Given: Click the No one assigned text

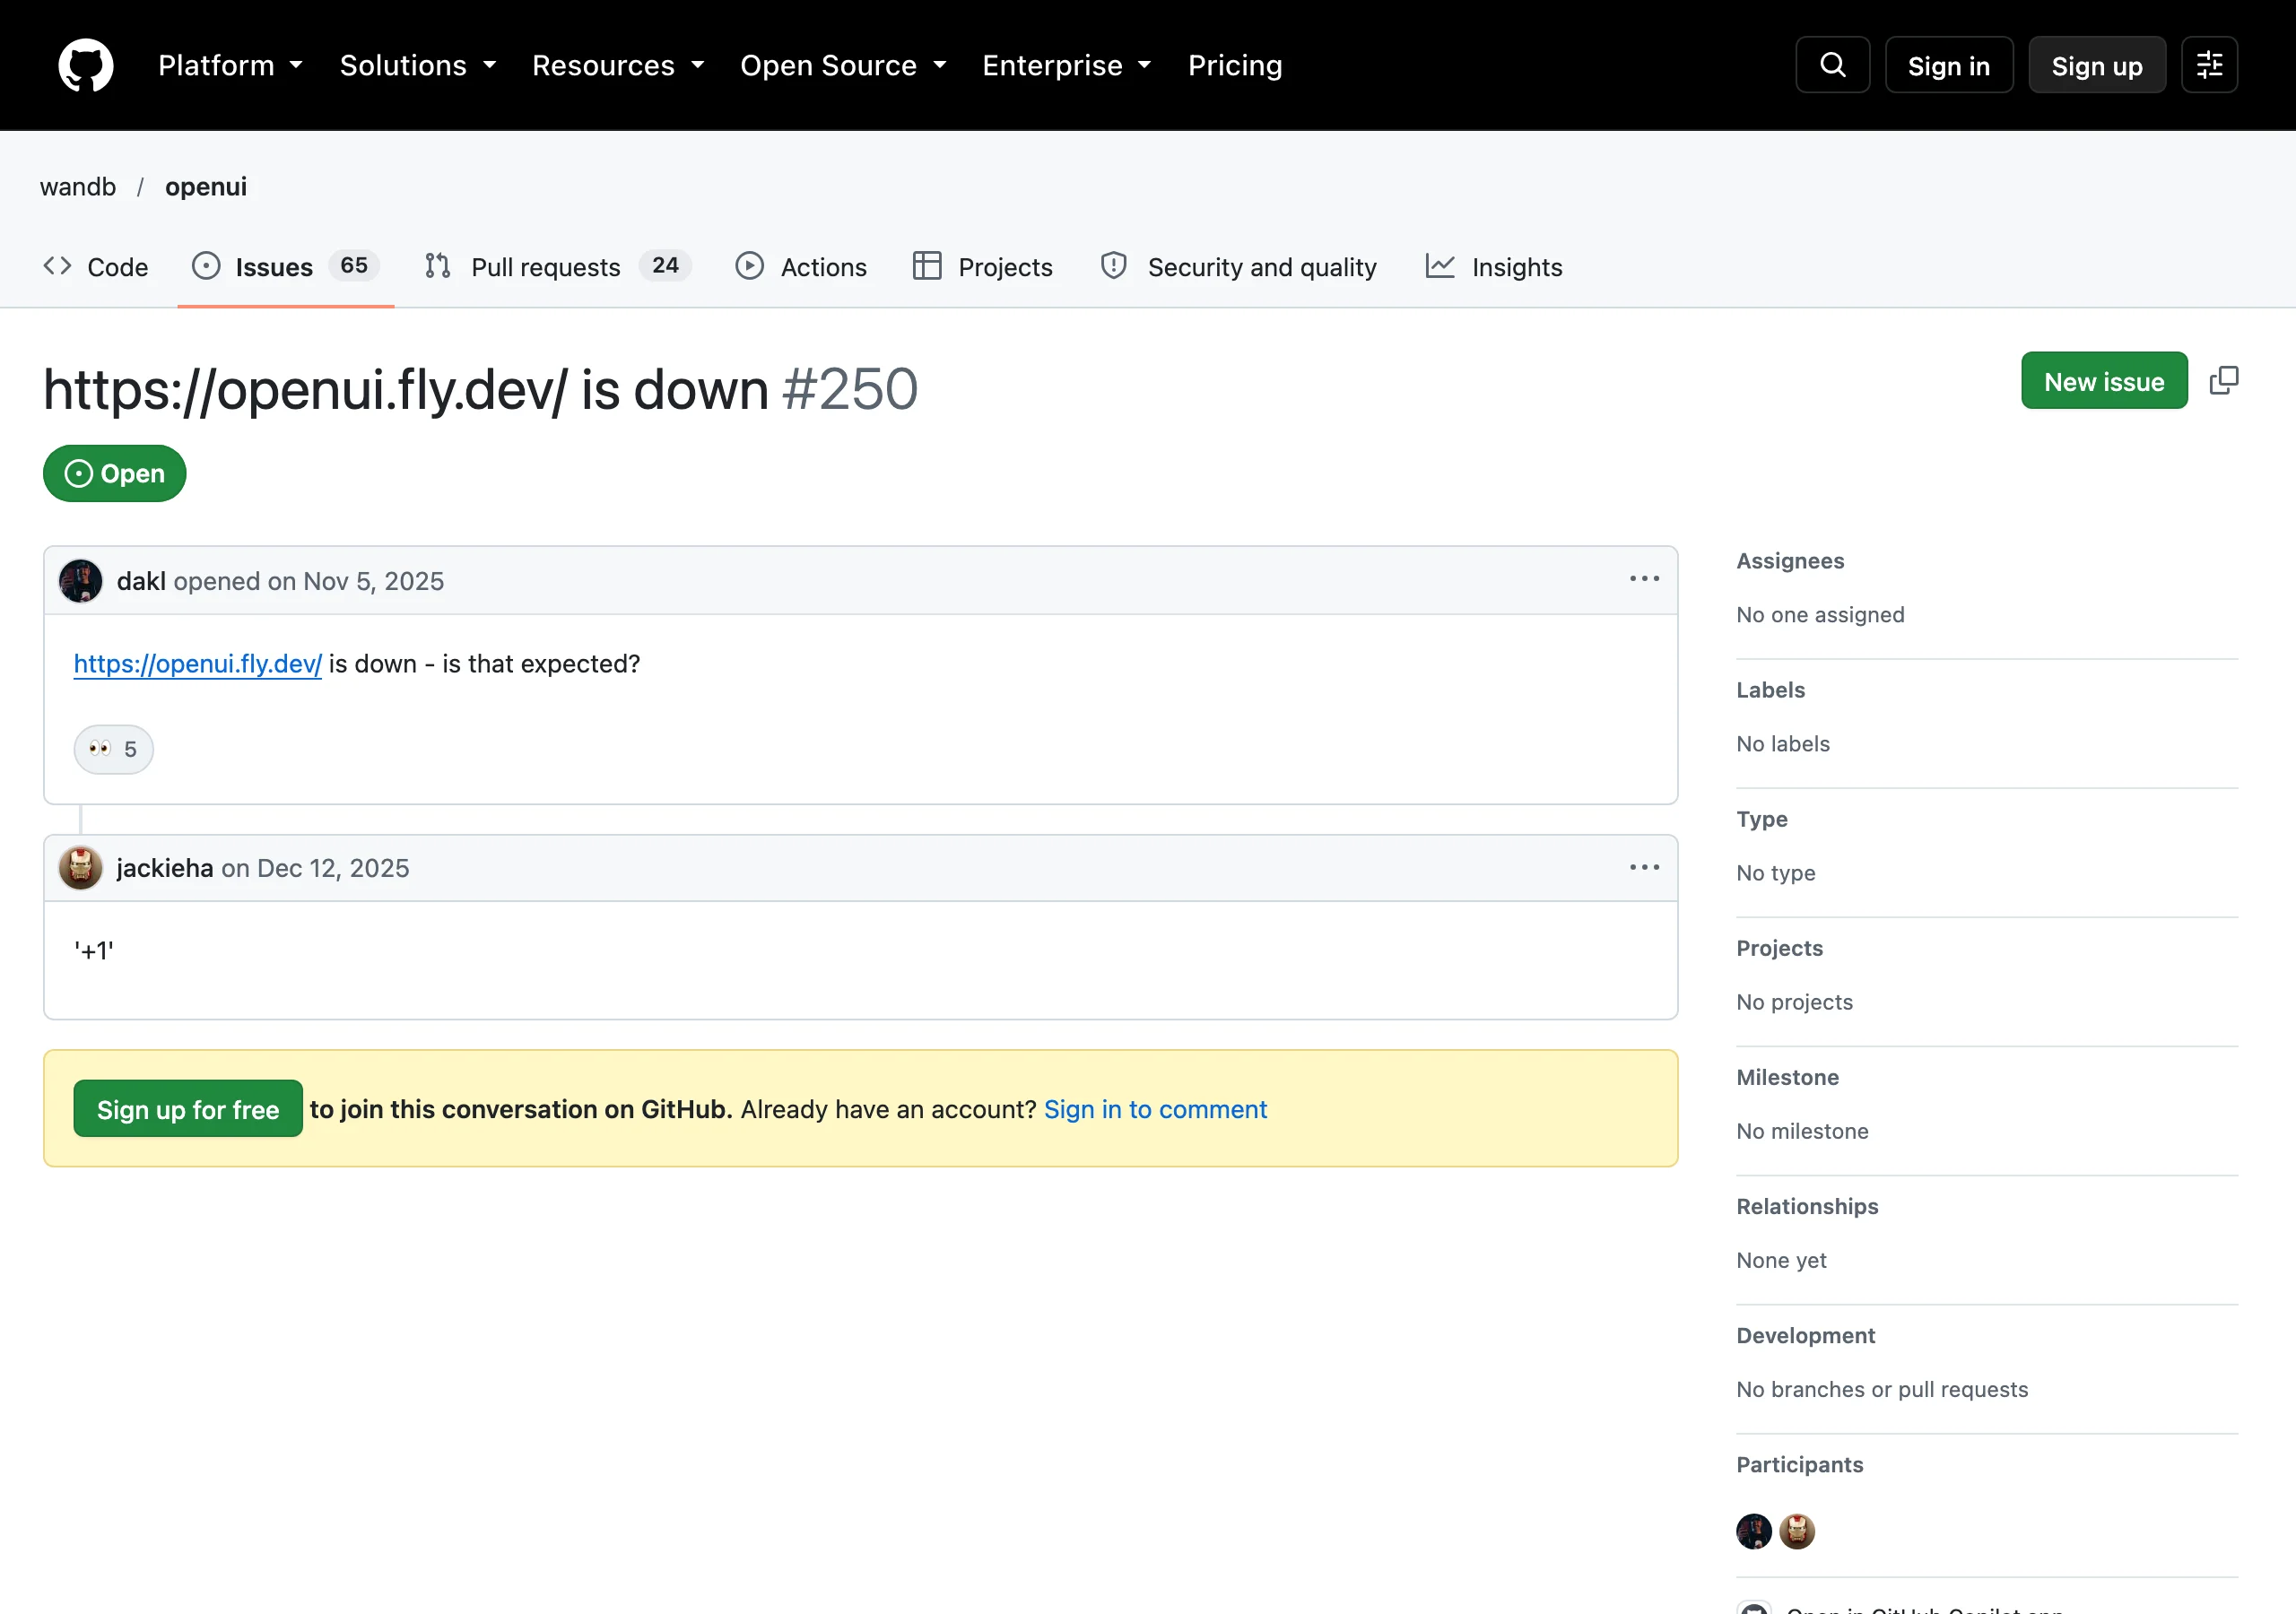Looking at the screenshot, I should pyautogui.click(x=1820, y=615).
